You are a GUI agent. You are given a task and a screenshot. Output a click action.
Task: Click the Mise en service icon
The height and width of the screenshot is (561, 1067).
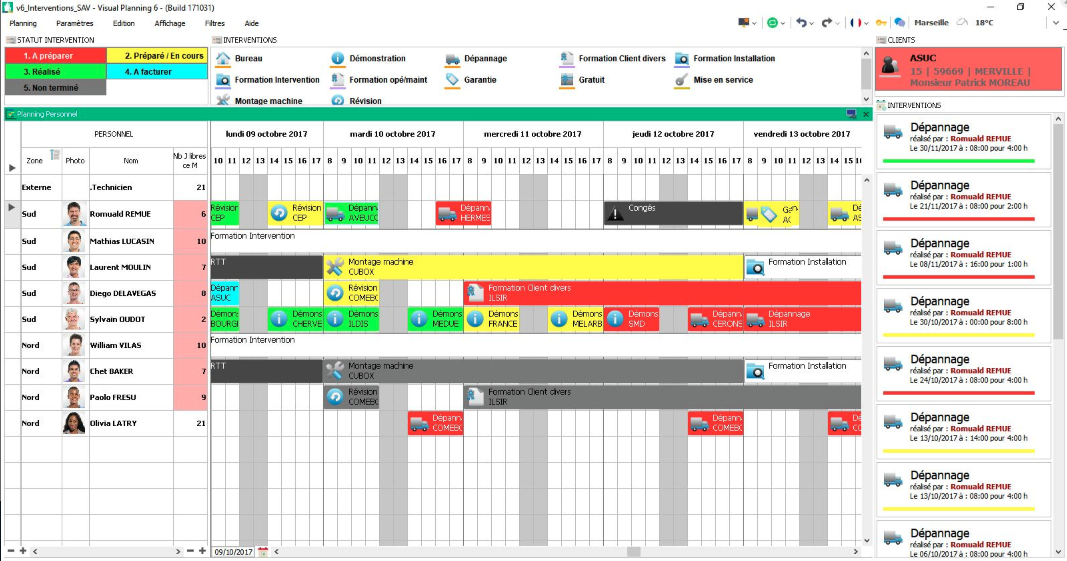click(681, 80)
